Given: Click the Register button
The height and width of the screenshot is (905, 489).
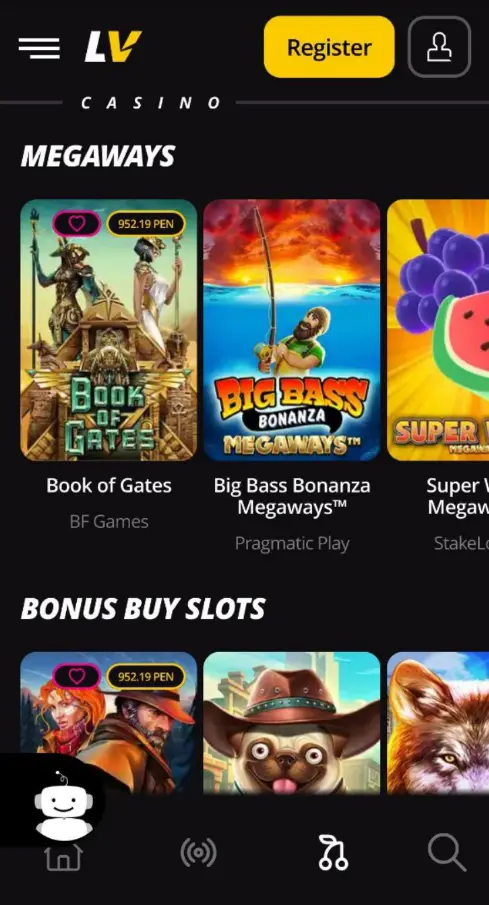Looking at the screenshot, I should click(329, 47).
